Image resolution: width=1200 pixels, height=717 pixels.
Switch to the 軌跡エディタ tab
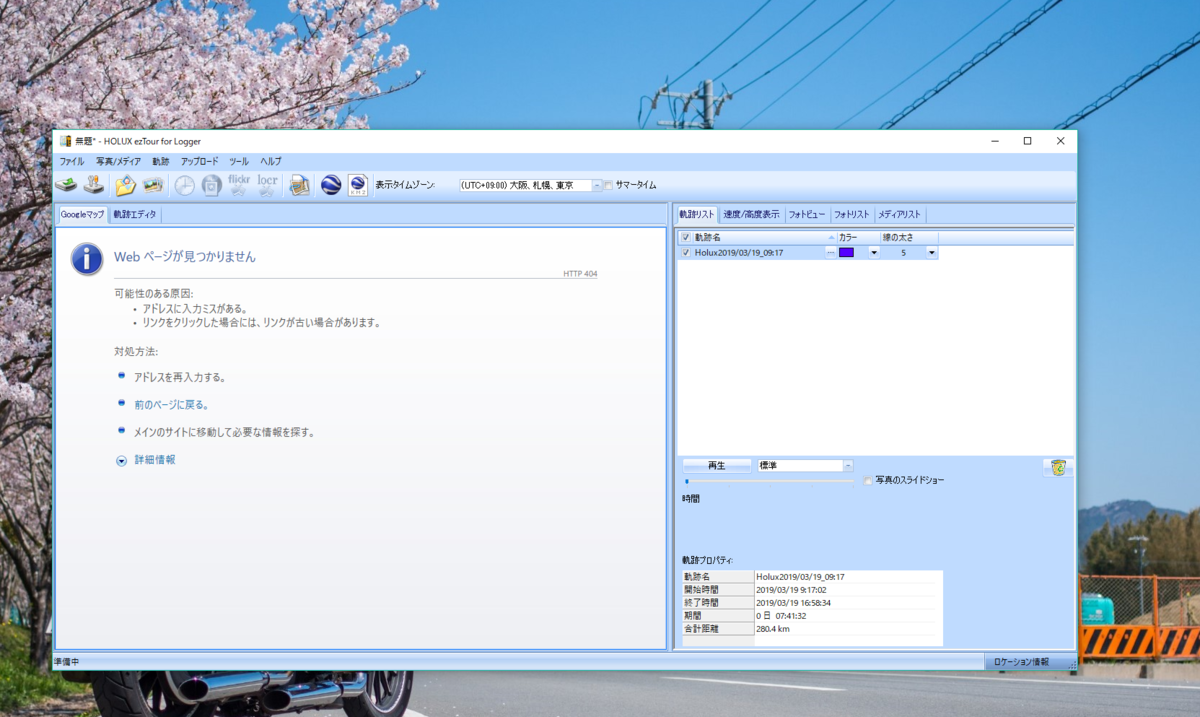135,213
